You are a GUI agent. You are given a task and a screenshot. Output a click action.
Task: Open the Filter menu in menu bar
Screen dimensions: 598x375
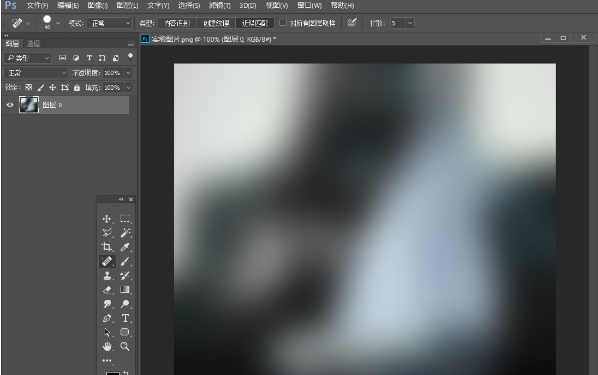(x=219, y=5)
